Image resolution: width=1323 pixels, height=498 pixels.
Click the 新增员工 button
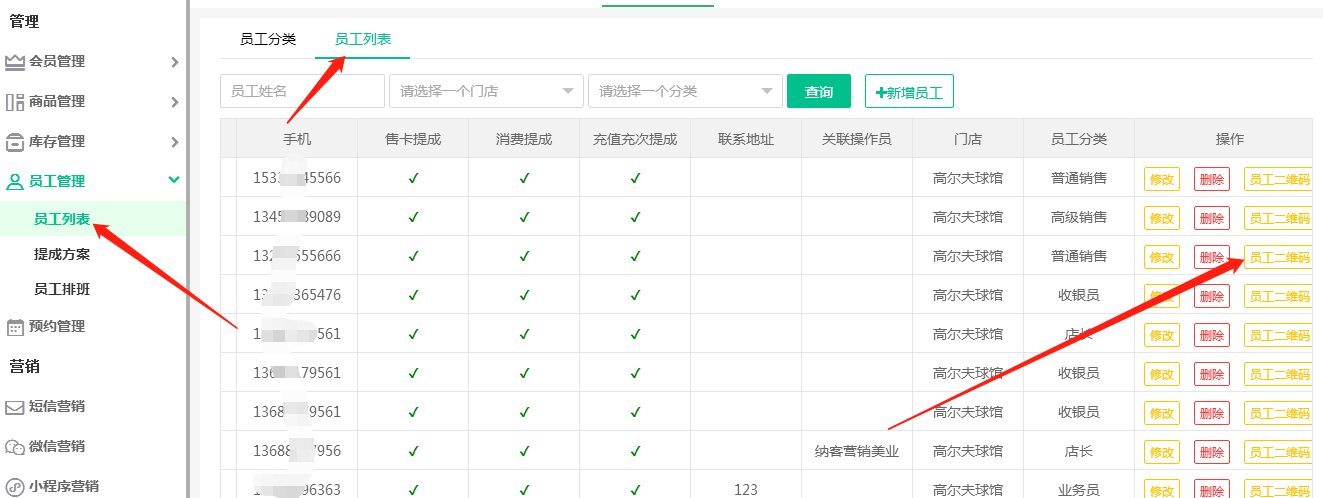[x=909, y=92]
